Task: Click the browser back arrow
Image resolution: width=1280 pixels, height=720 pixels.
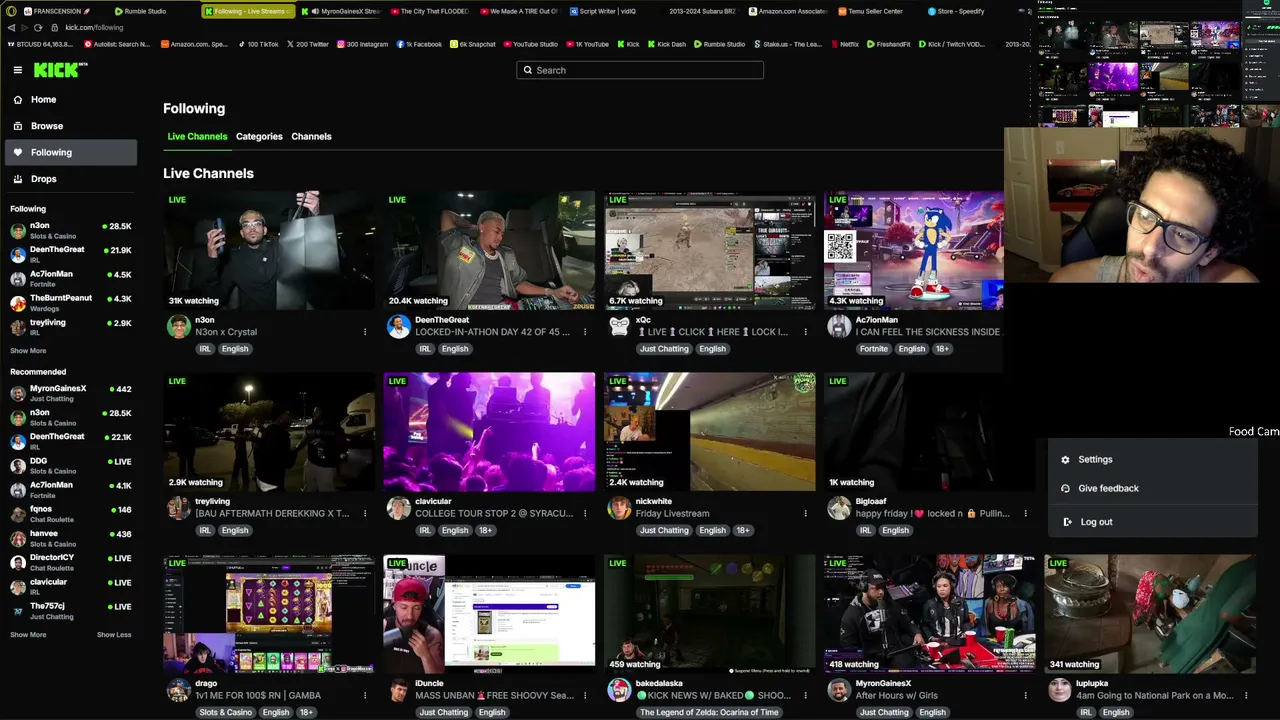Action: (11, 28)
